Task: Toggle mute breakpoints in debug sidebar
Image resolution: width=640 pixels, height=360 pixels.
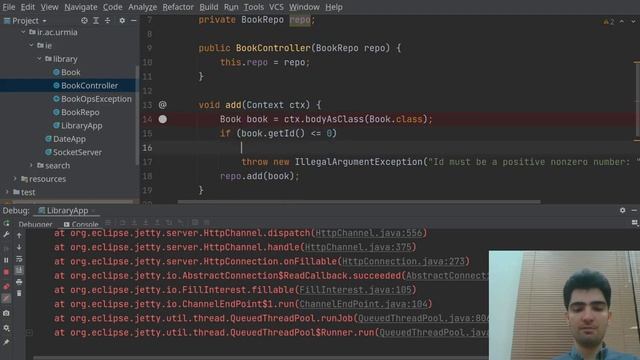Action: [6, 299]
